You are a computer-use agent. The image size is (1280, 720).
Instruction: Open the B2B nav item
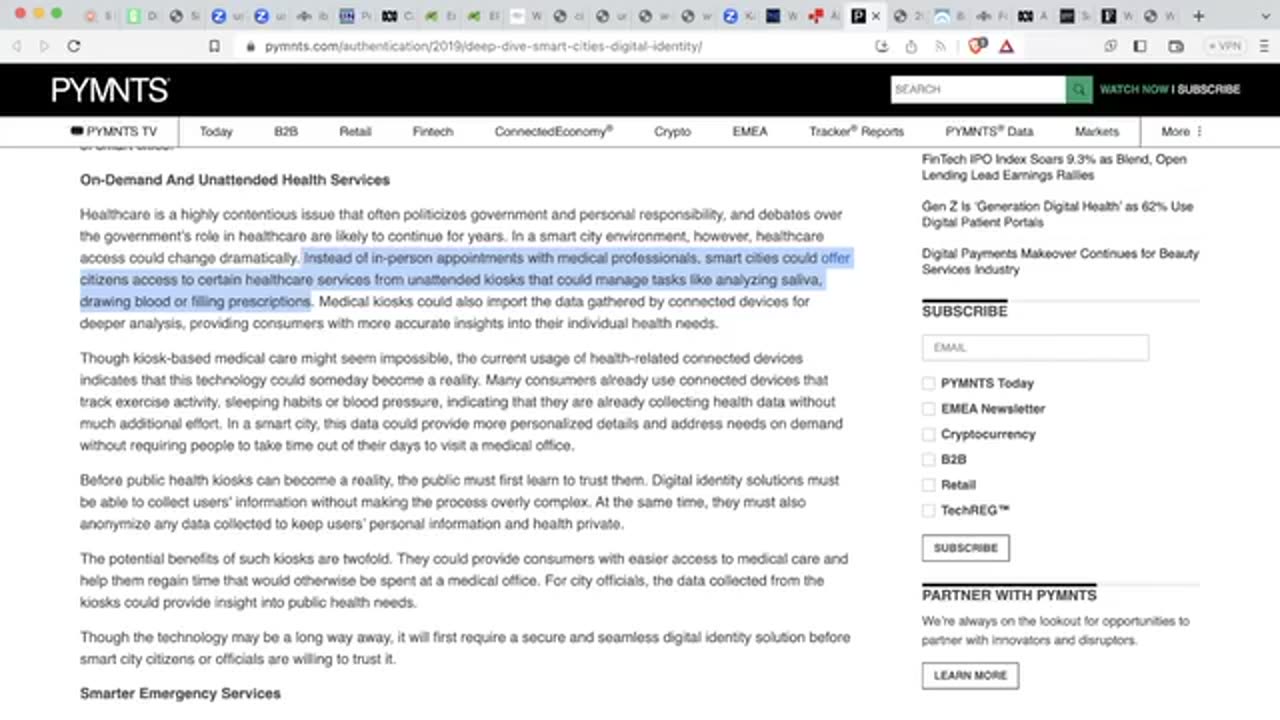pos(286,131)
